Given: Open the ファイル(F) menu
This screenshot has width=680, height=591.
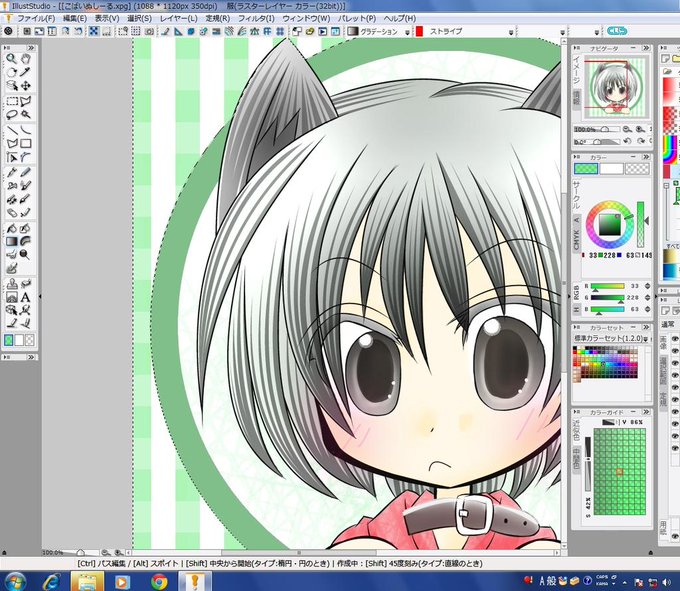Looking at the screenshot, I should [x=36, y=18].
